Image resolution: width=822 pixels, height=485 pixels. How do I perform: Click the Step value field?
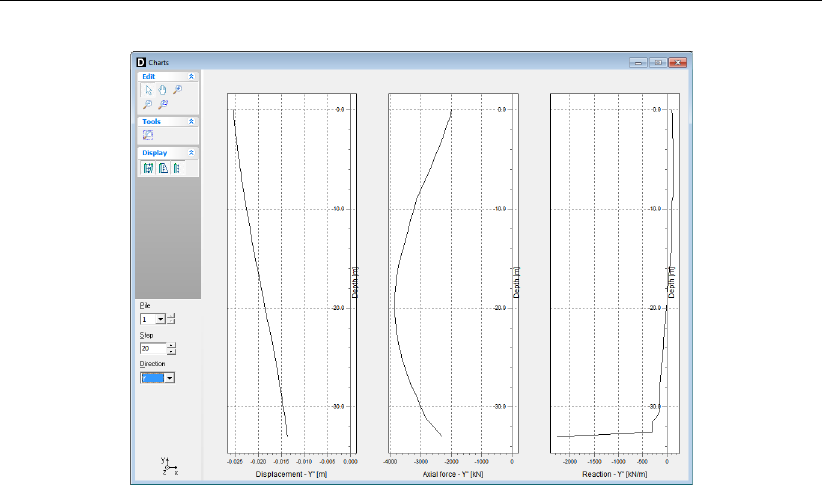[152, 348]
